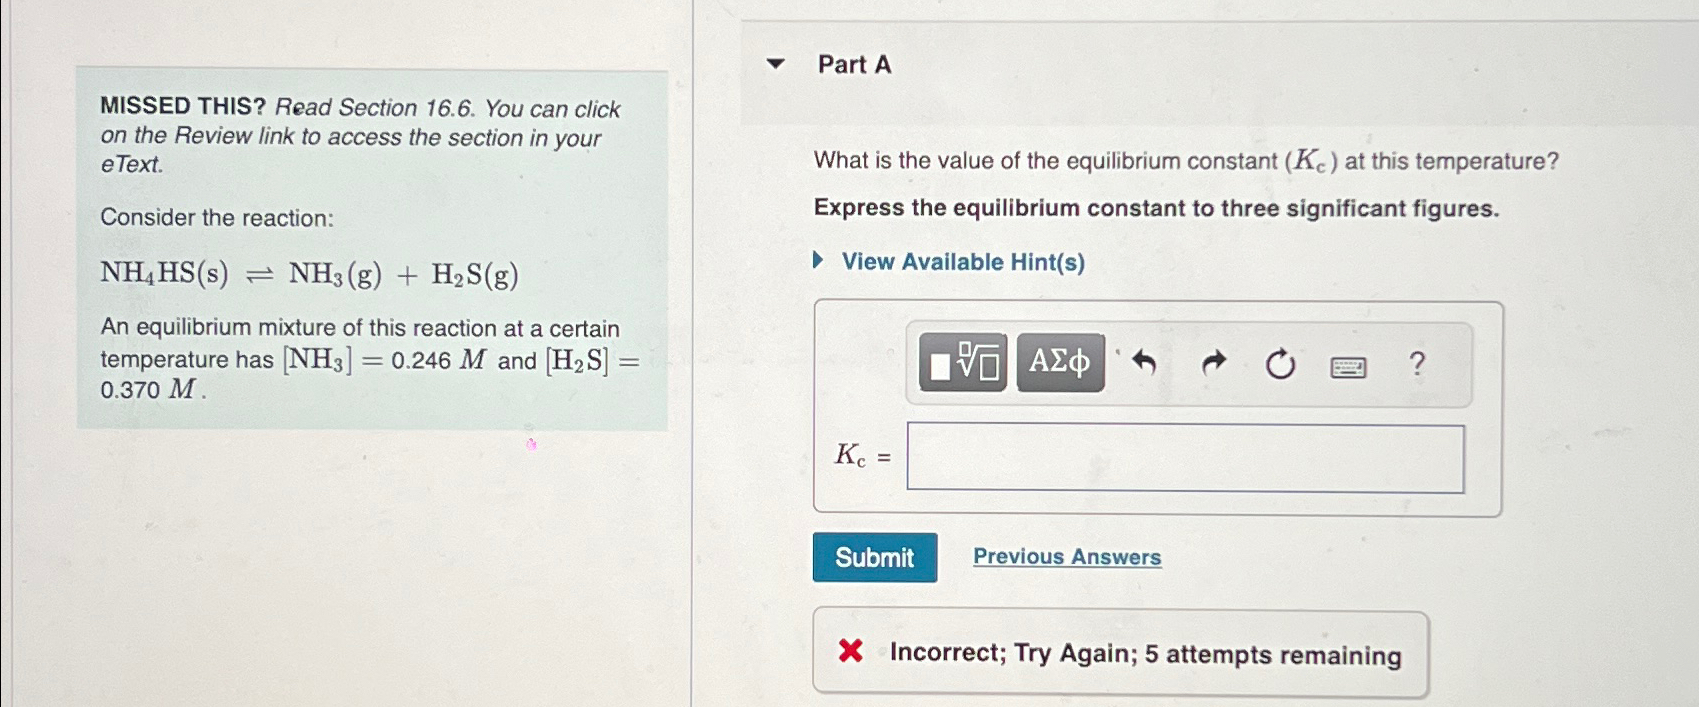
Task: Redo the equation edit
Action: pyautogui.click(x=1214, y=362)
